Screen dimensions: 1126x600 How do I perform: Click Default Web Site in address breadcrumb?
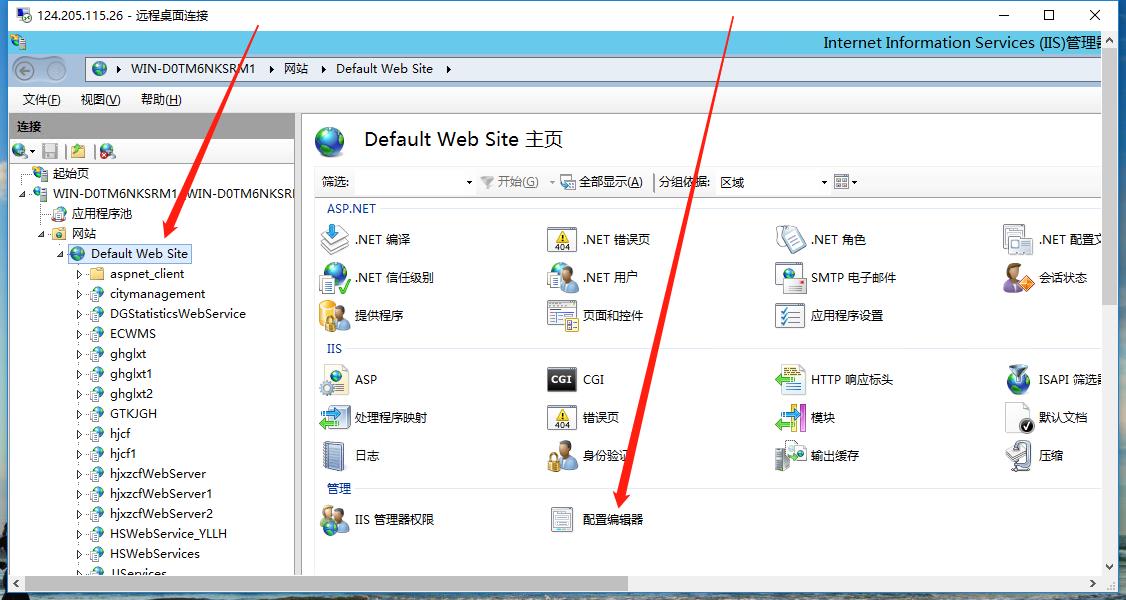point(384,69)
